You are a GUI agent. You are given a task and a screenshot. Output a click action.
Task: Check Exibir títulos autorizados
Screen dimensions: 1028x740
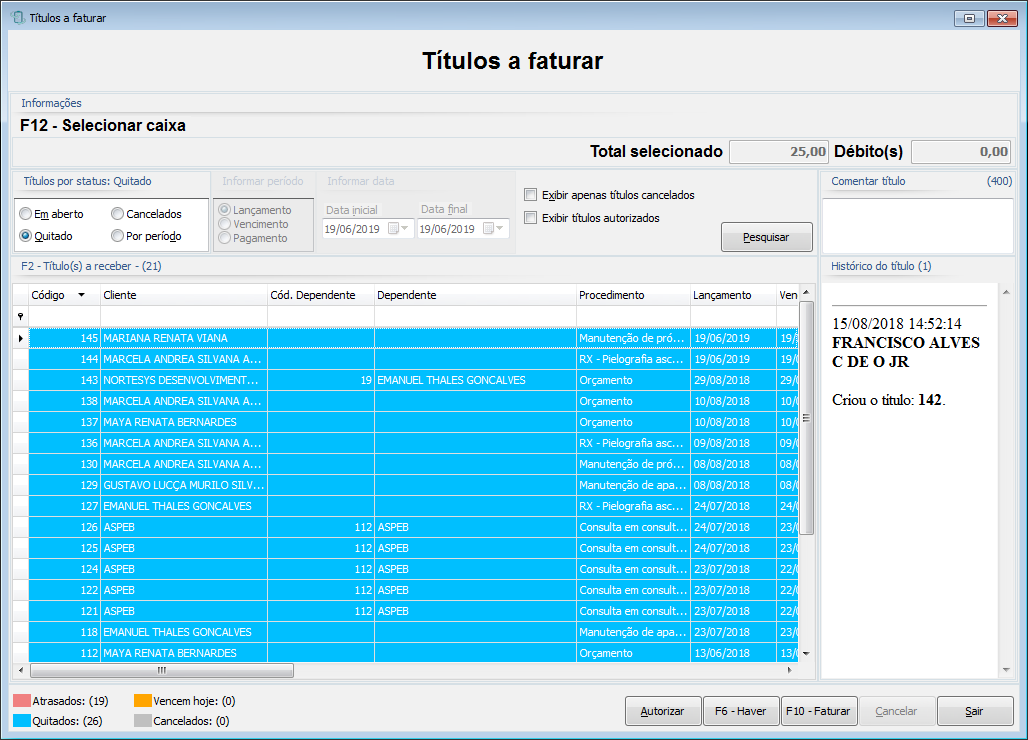[530, 218]
